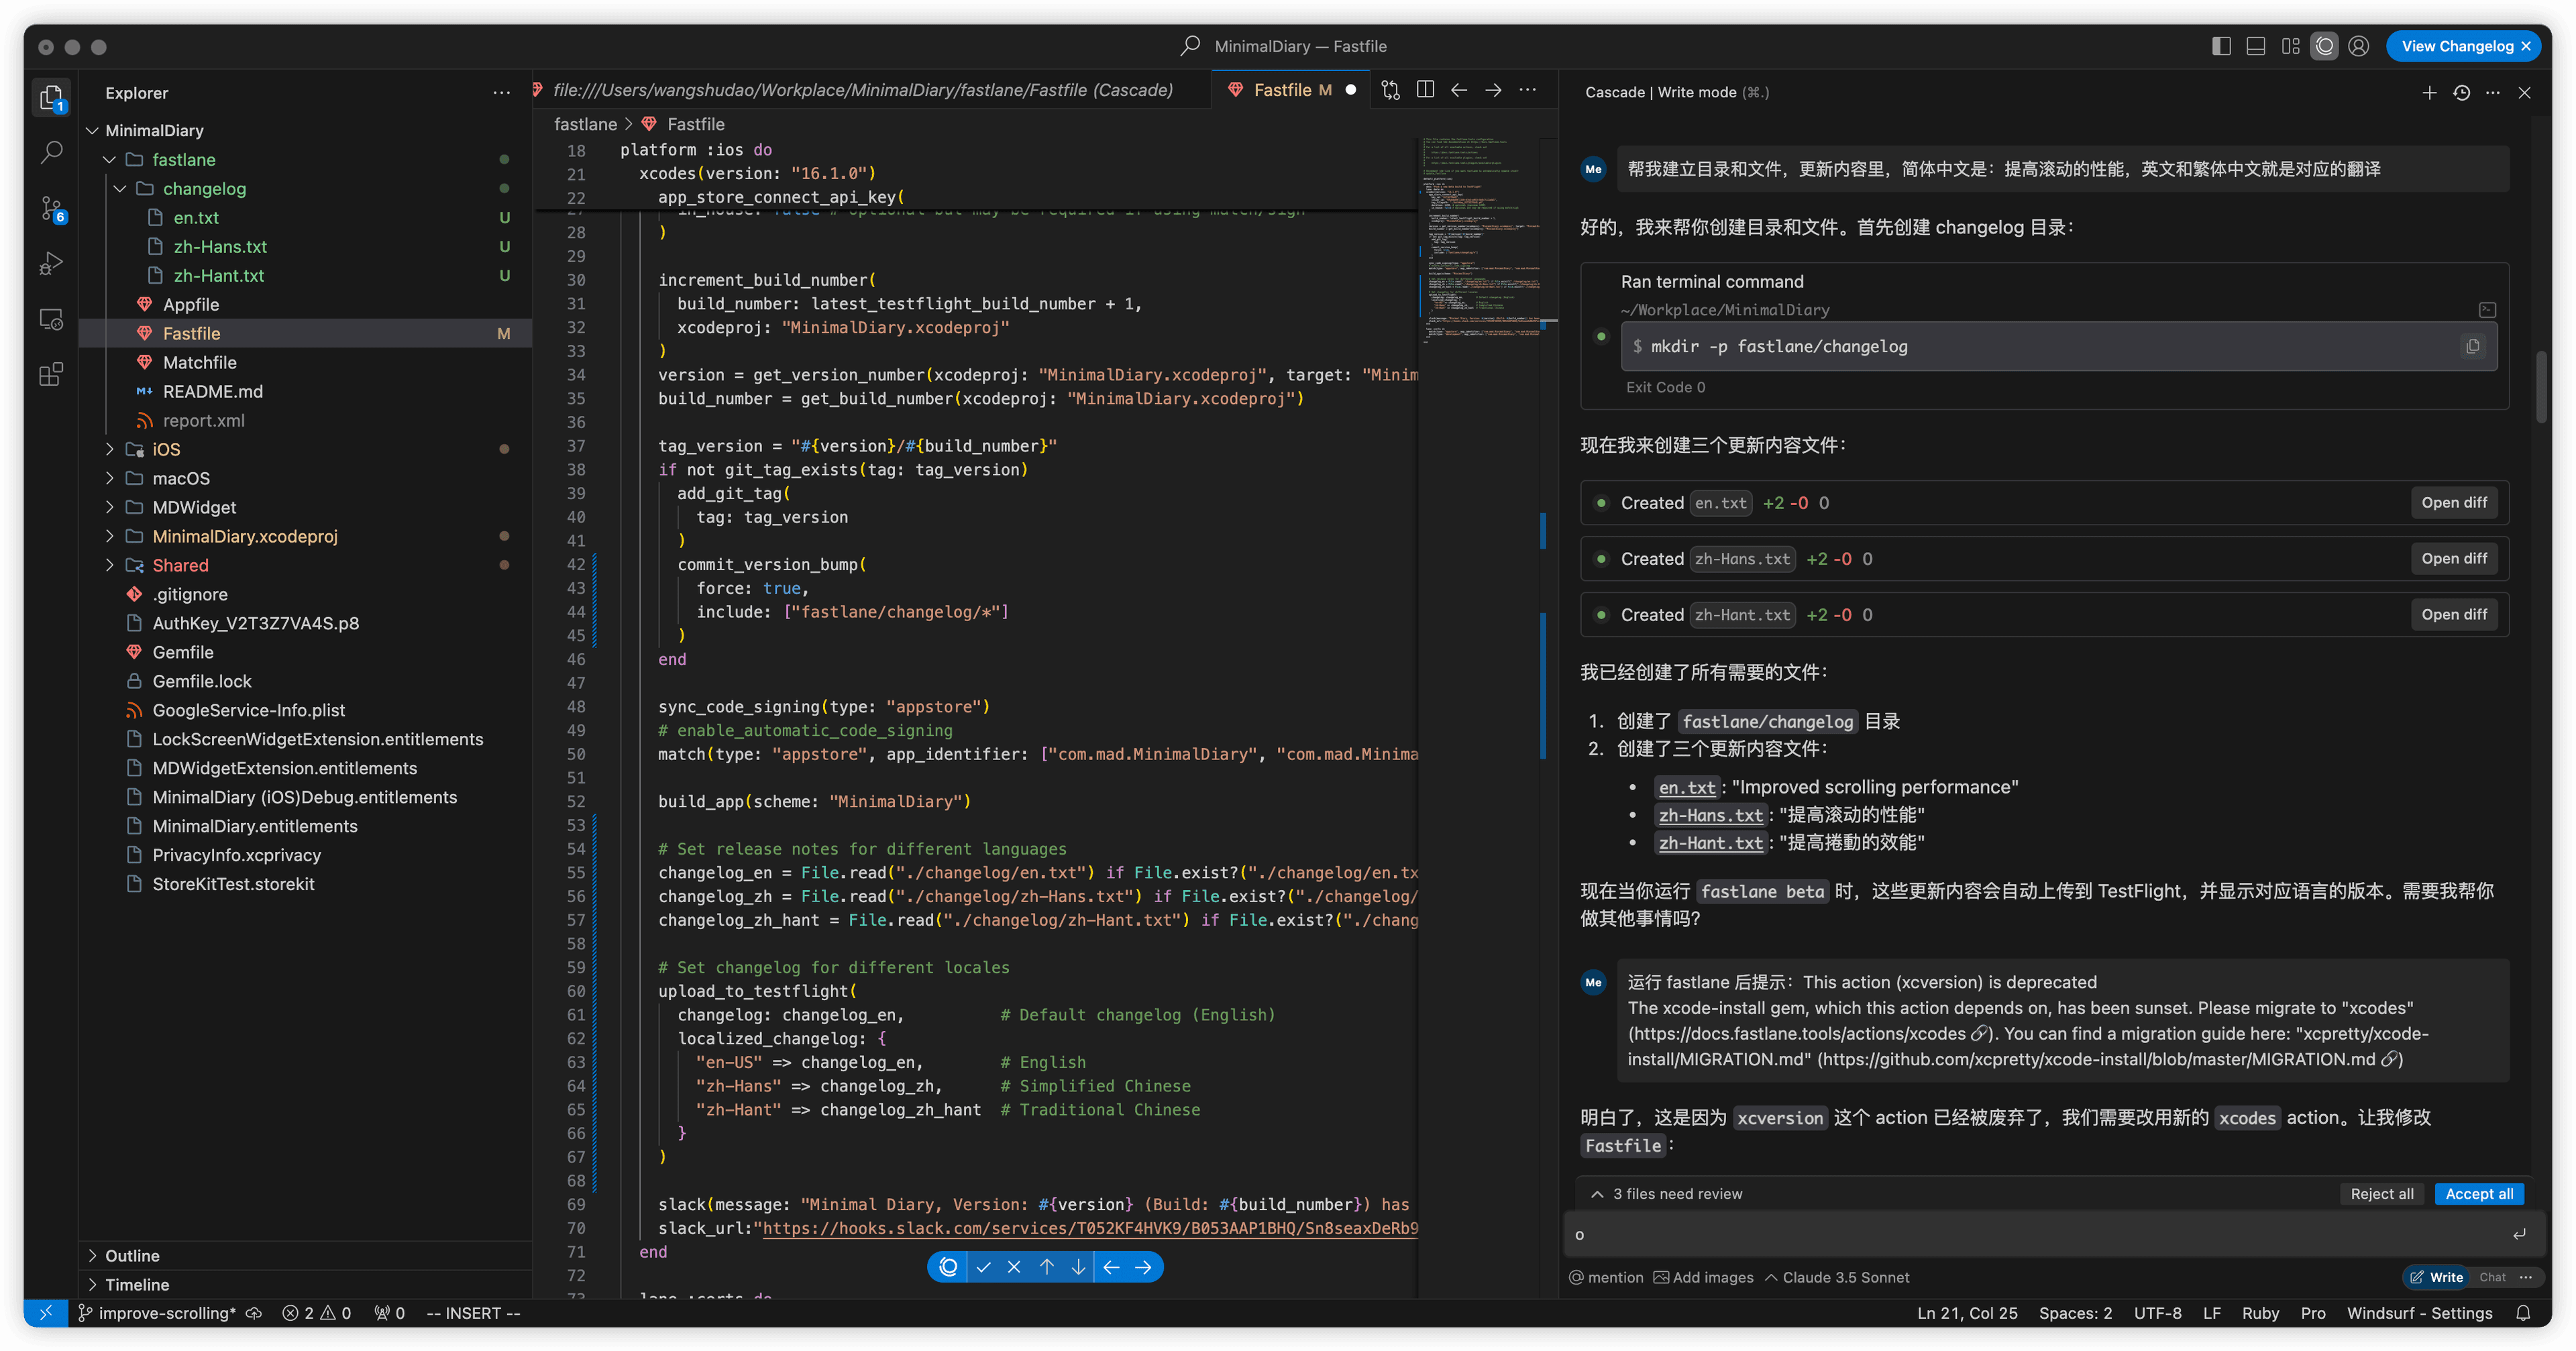
Task: Switch to the Fastfile (Cascade) diff tab
Action: tap(862, 90)
